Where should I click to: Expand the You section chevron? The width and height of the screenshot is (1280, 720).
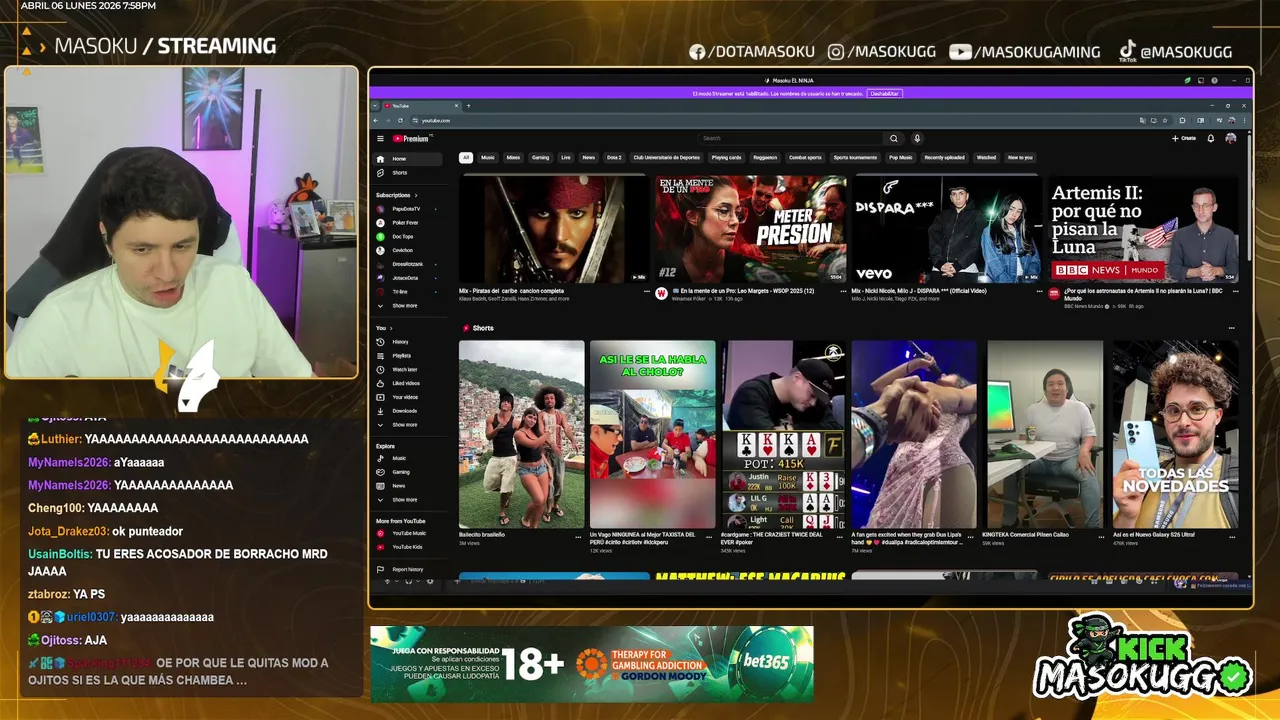click(x=391, y=328)
